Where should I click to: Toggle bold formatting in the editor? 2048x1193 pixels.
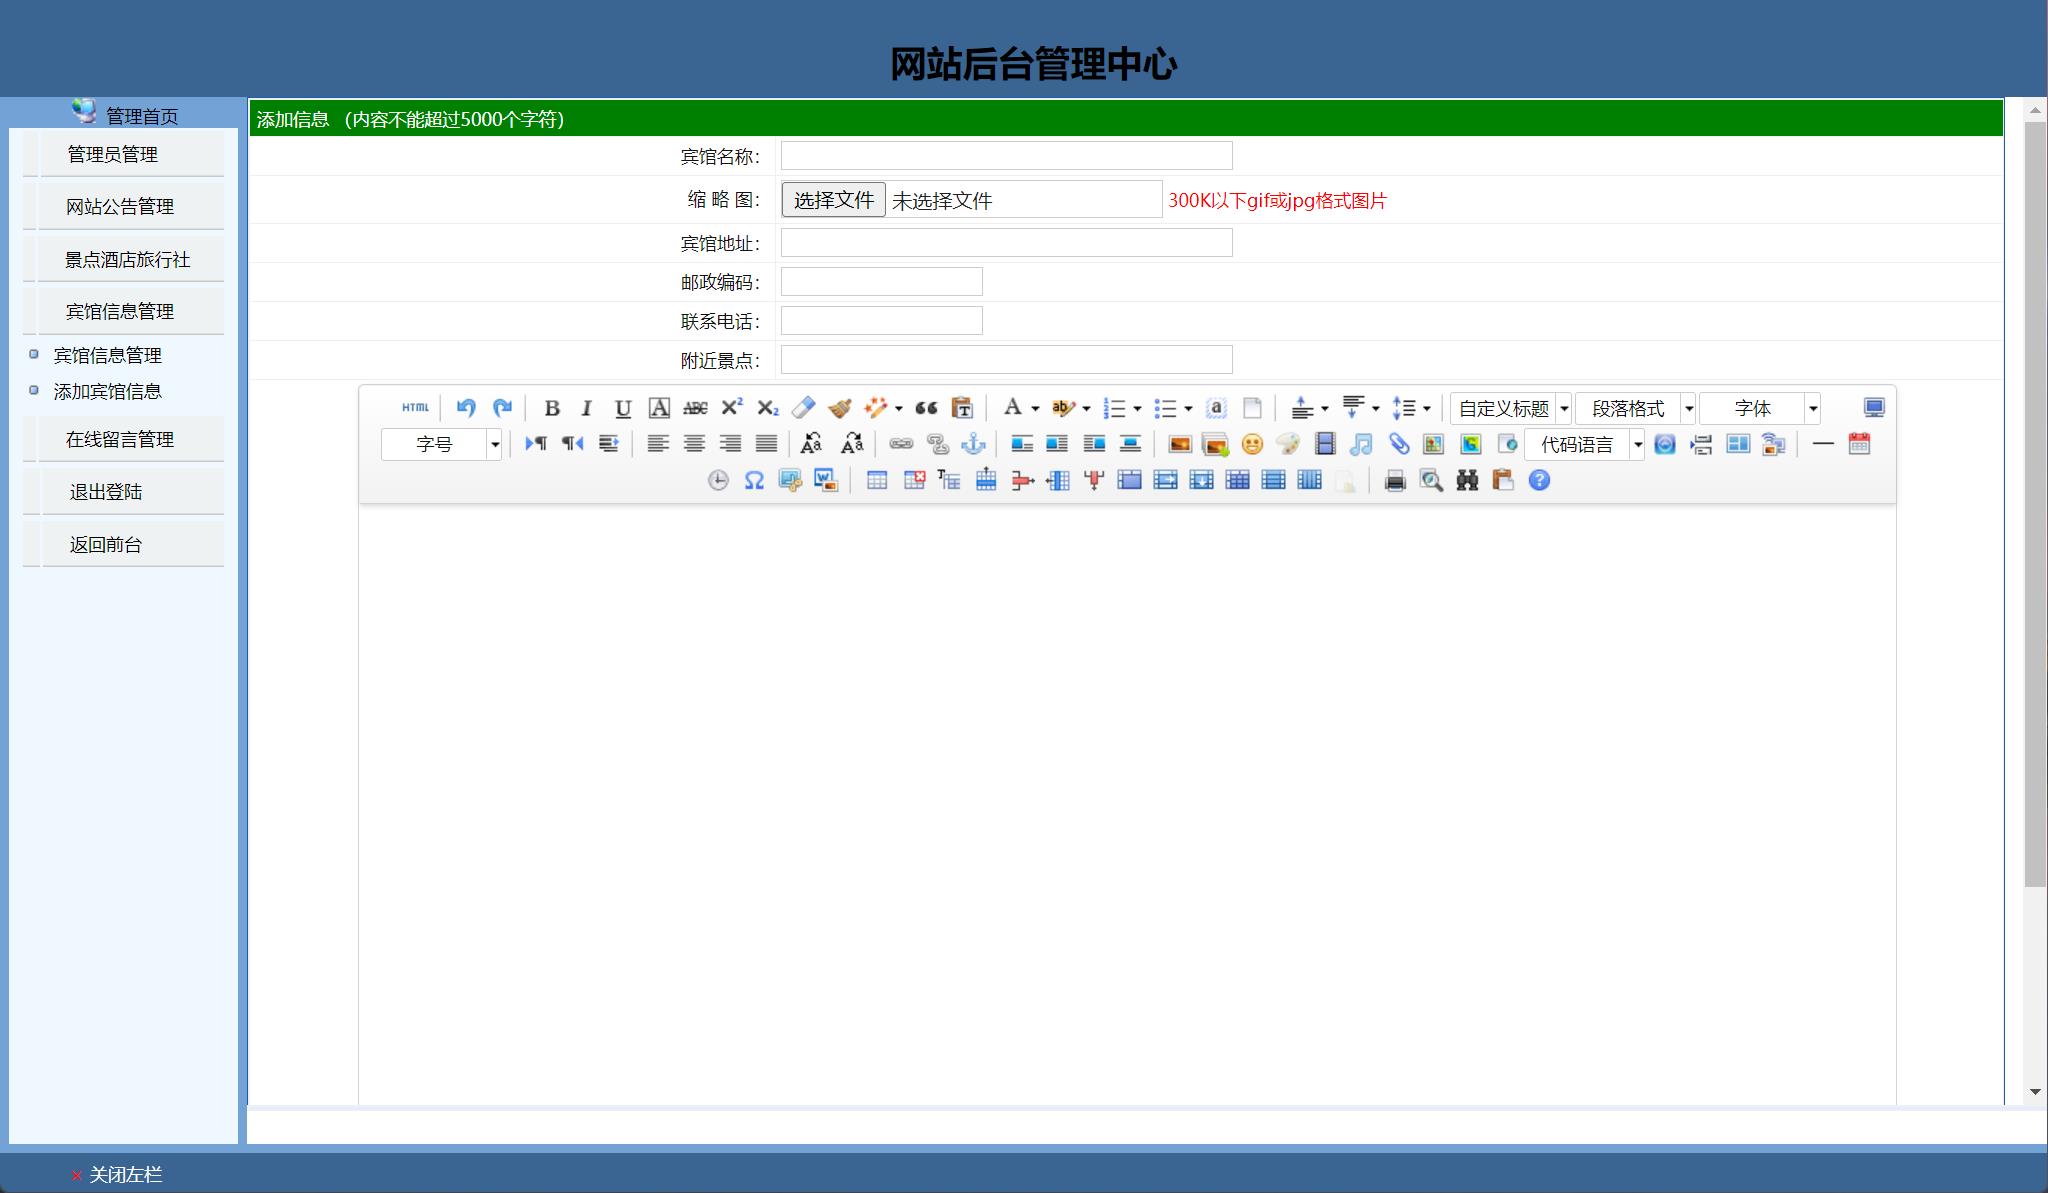click(x=551, y=408)
